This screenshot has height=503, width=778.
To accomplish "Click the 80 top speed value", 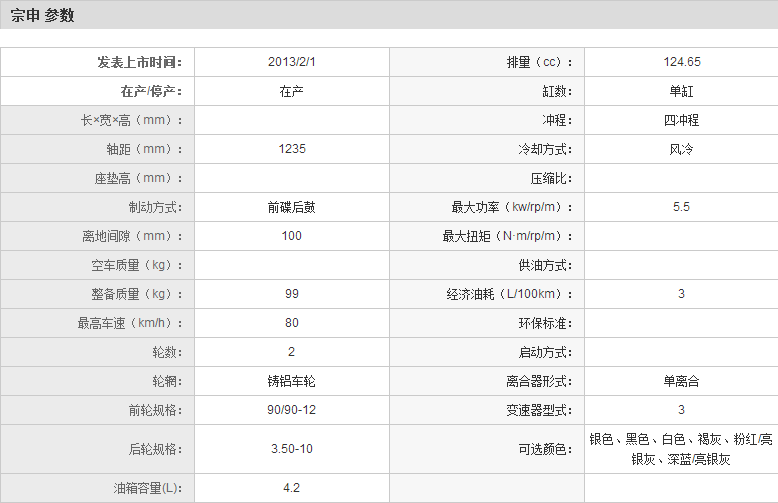I will pos(292,323).
